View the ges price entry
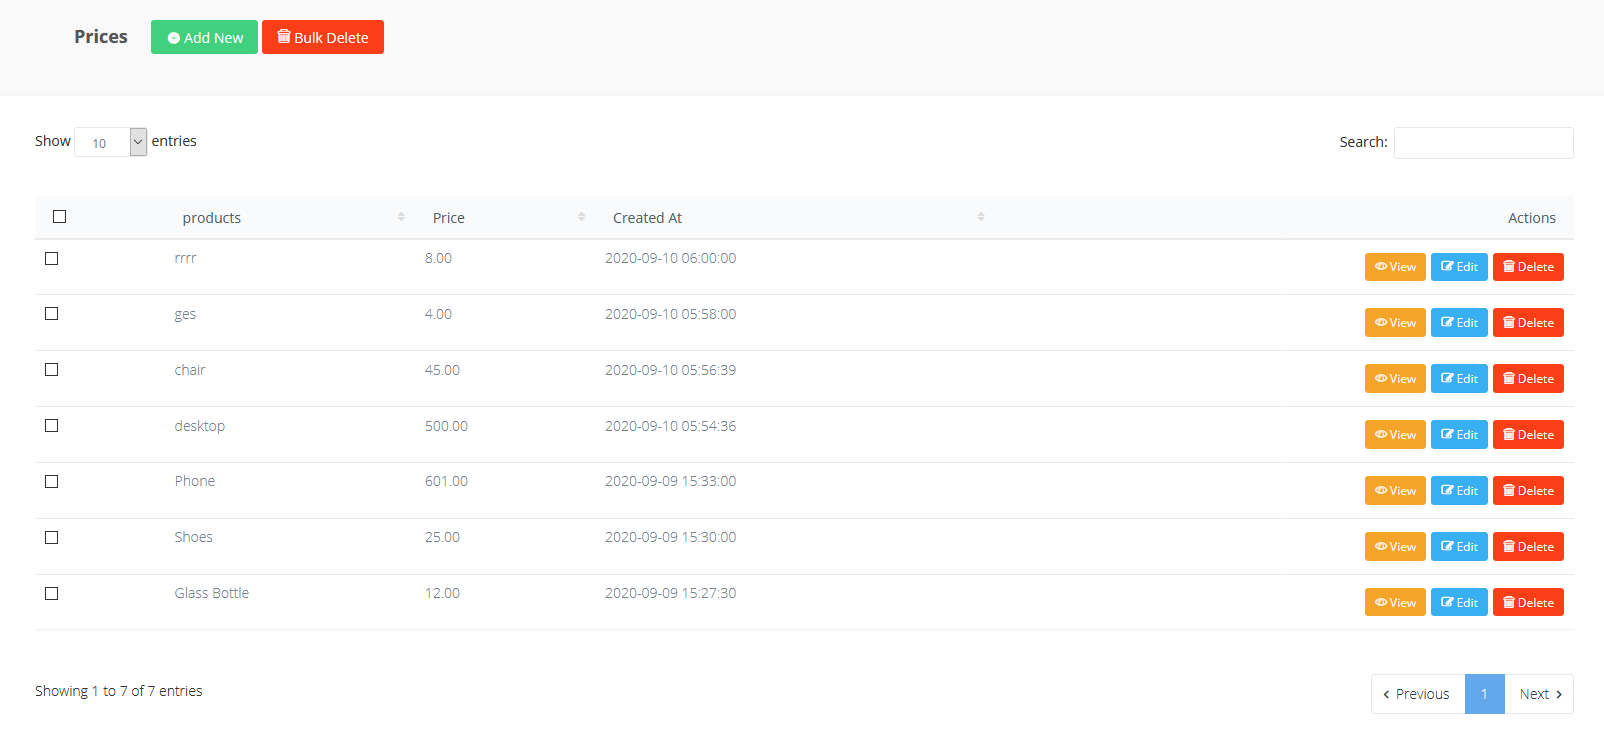Image resolution: width=1604 pixels, height=730 pixels. click(x=1395, y=323)
